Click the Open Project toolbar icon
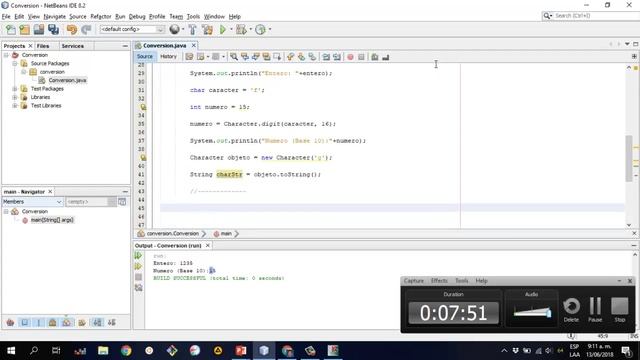640x360 pixels. coord(39,29)
